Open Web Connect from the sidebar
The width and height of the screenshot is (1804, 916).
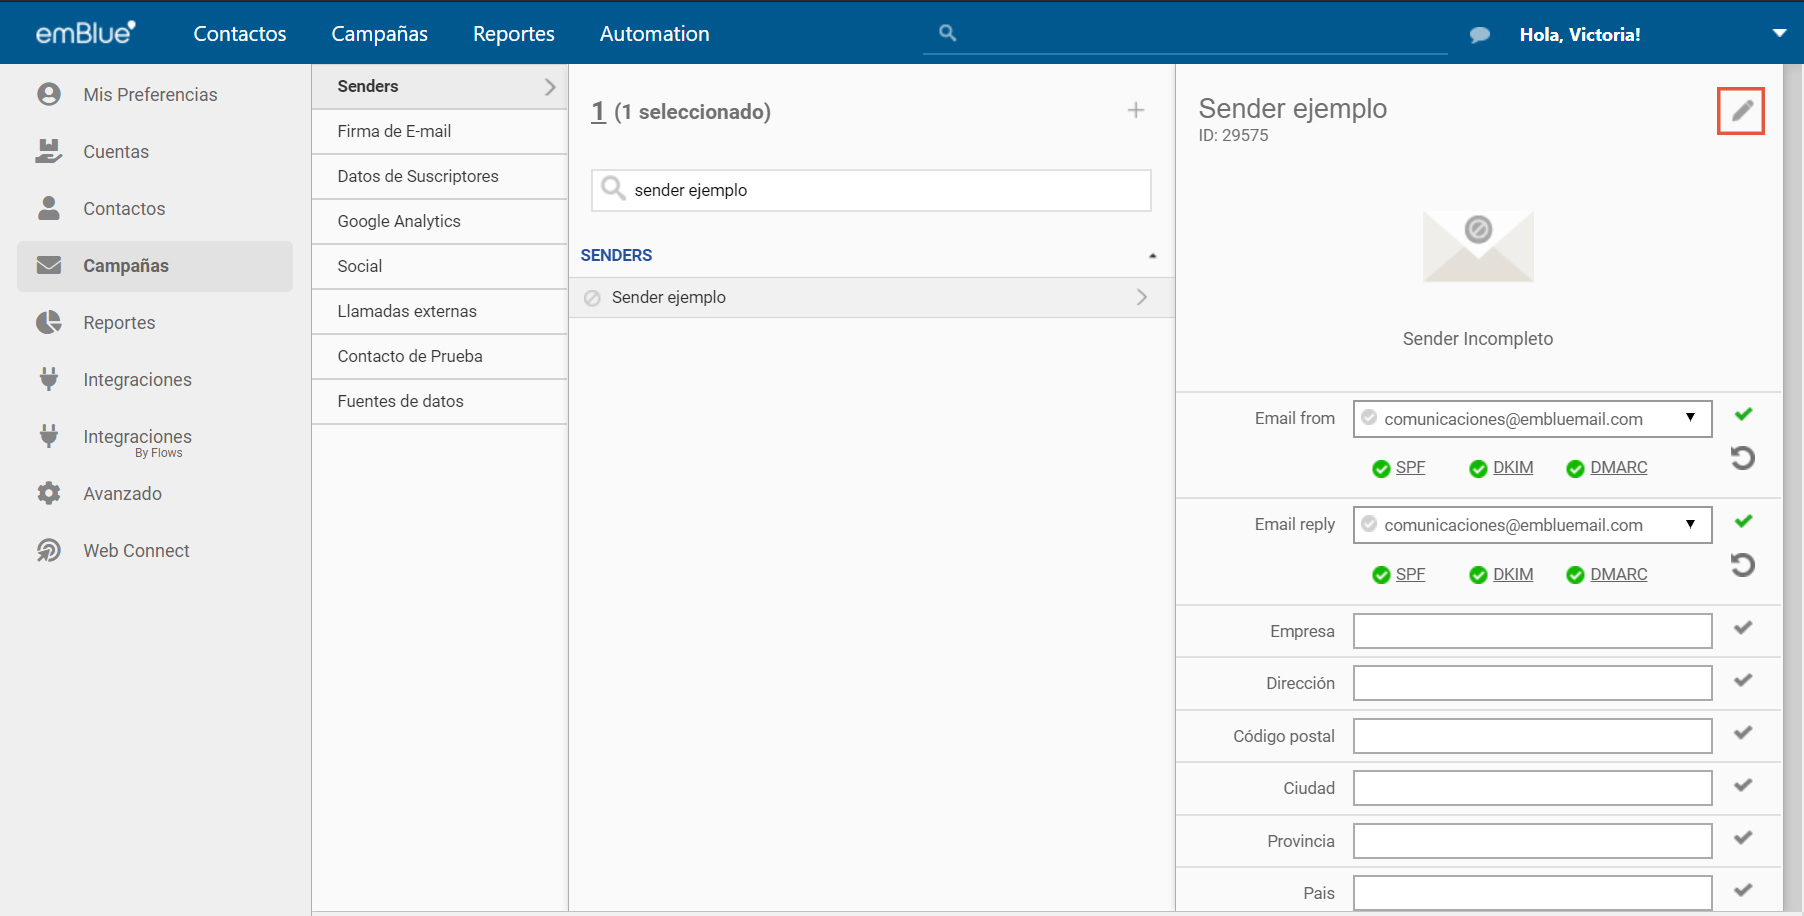[x=136, y=551]
